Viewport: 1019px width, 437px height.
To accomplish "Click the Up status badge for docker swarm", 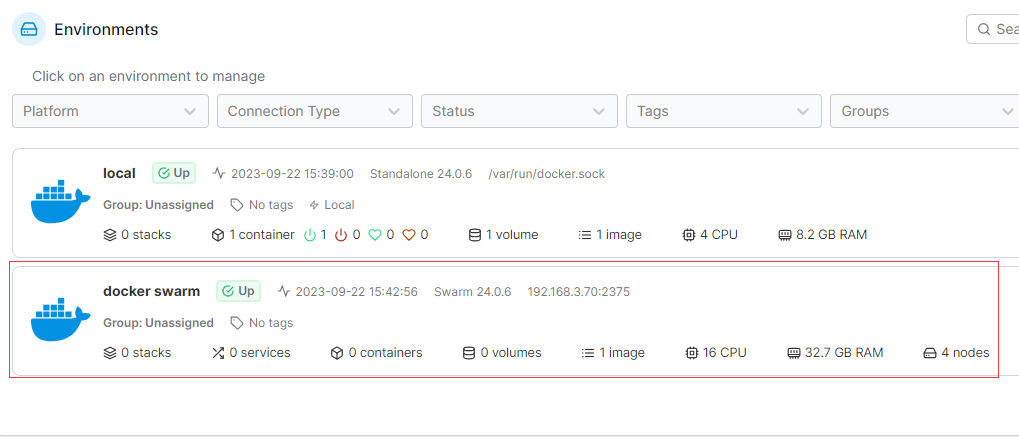I will [238, 291].
